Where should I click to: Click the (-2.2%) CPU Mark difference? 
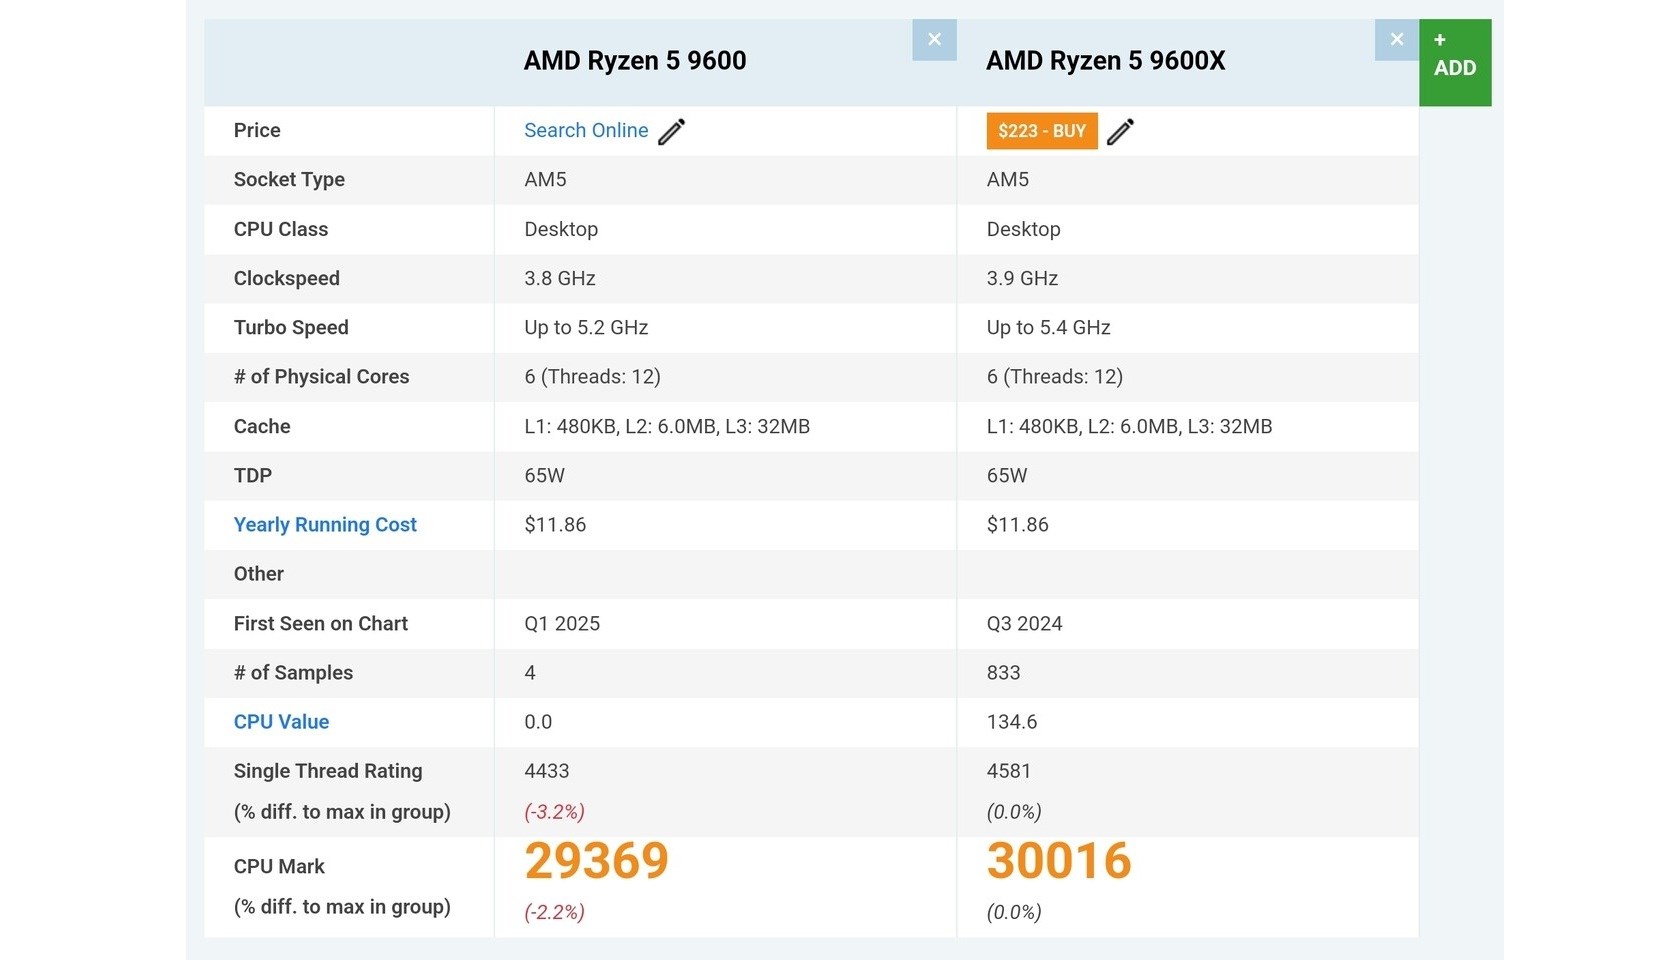(554, 912)
